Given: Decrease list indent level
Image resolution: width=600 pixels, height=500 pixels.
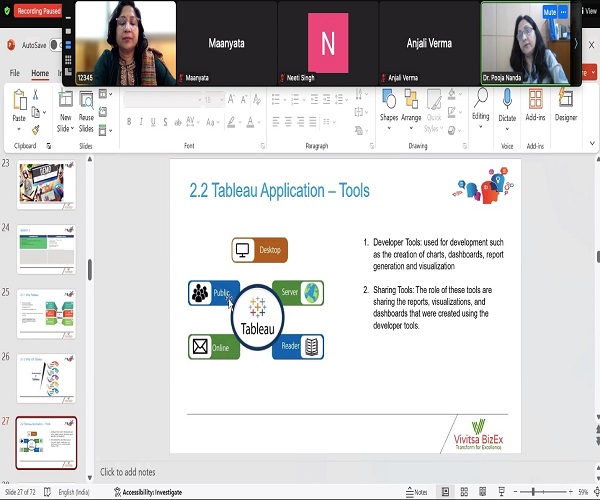Looking at the screenshot, I should pos(314,100).
